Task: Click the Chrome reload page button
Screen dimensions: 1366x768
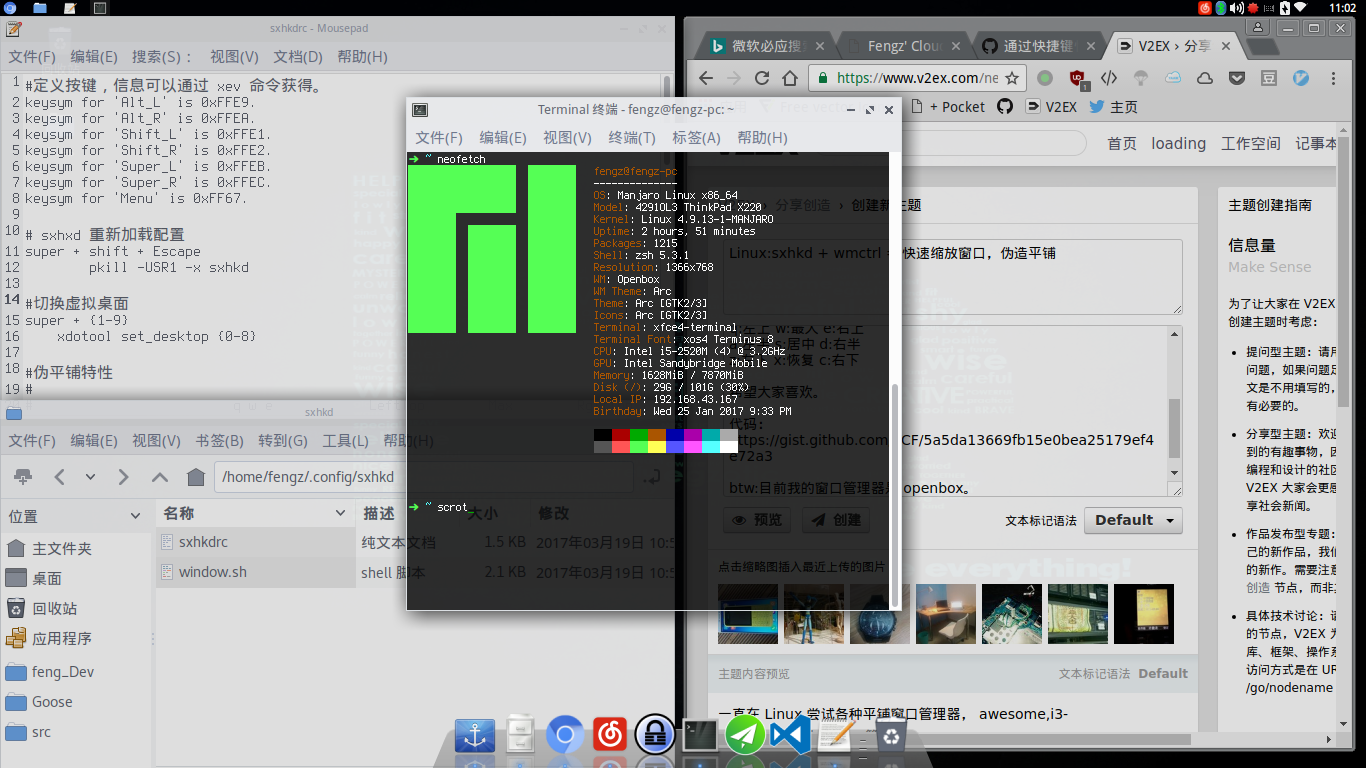Action: tap(762, 78)
